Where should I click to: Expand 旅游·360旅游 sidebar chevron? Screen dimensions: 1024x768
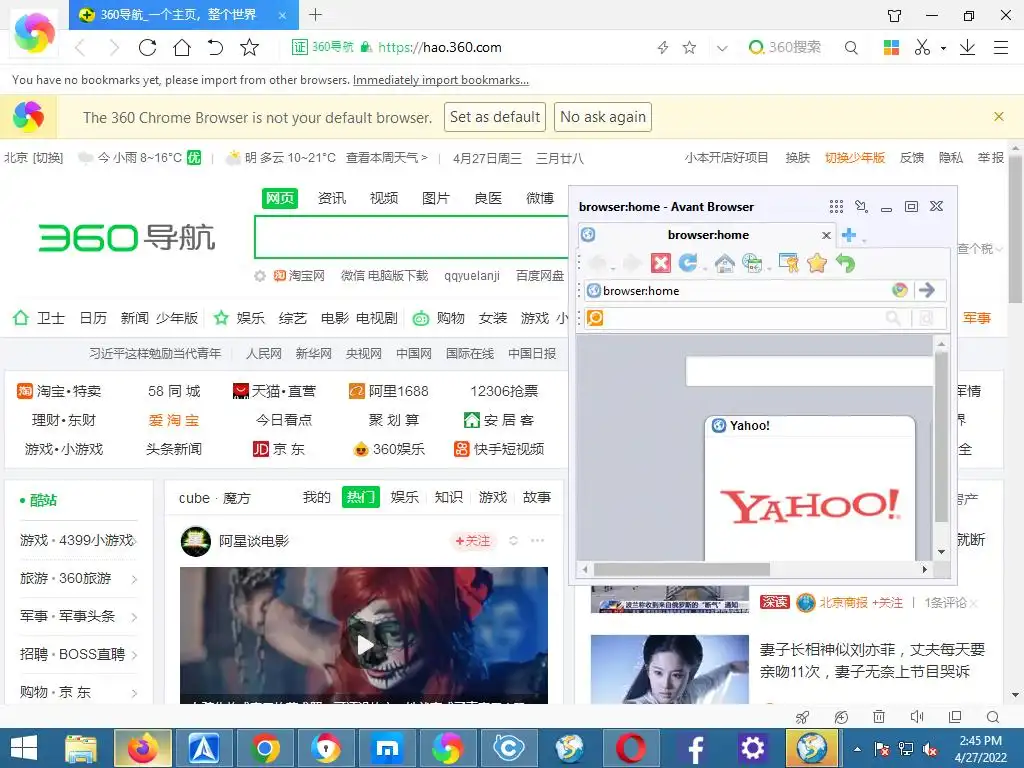click(x=134, y=579)
